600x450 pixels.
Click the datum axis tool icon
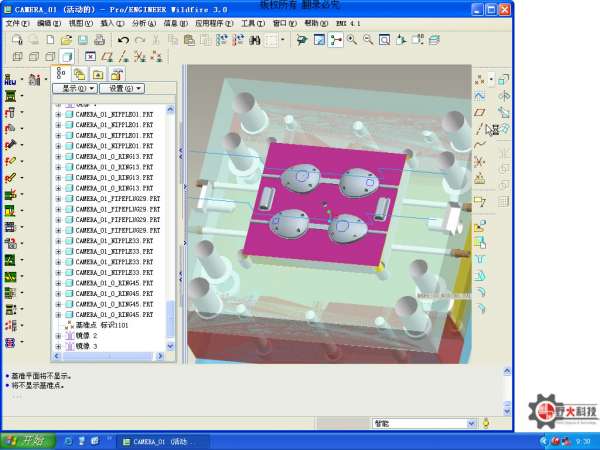pos(479,129)
